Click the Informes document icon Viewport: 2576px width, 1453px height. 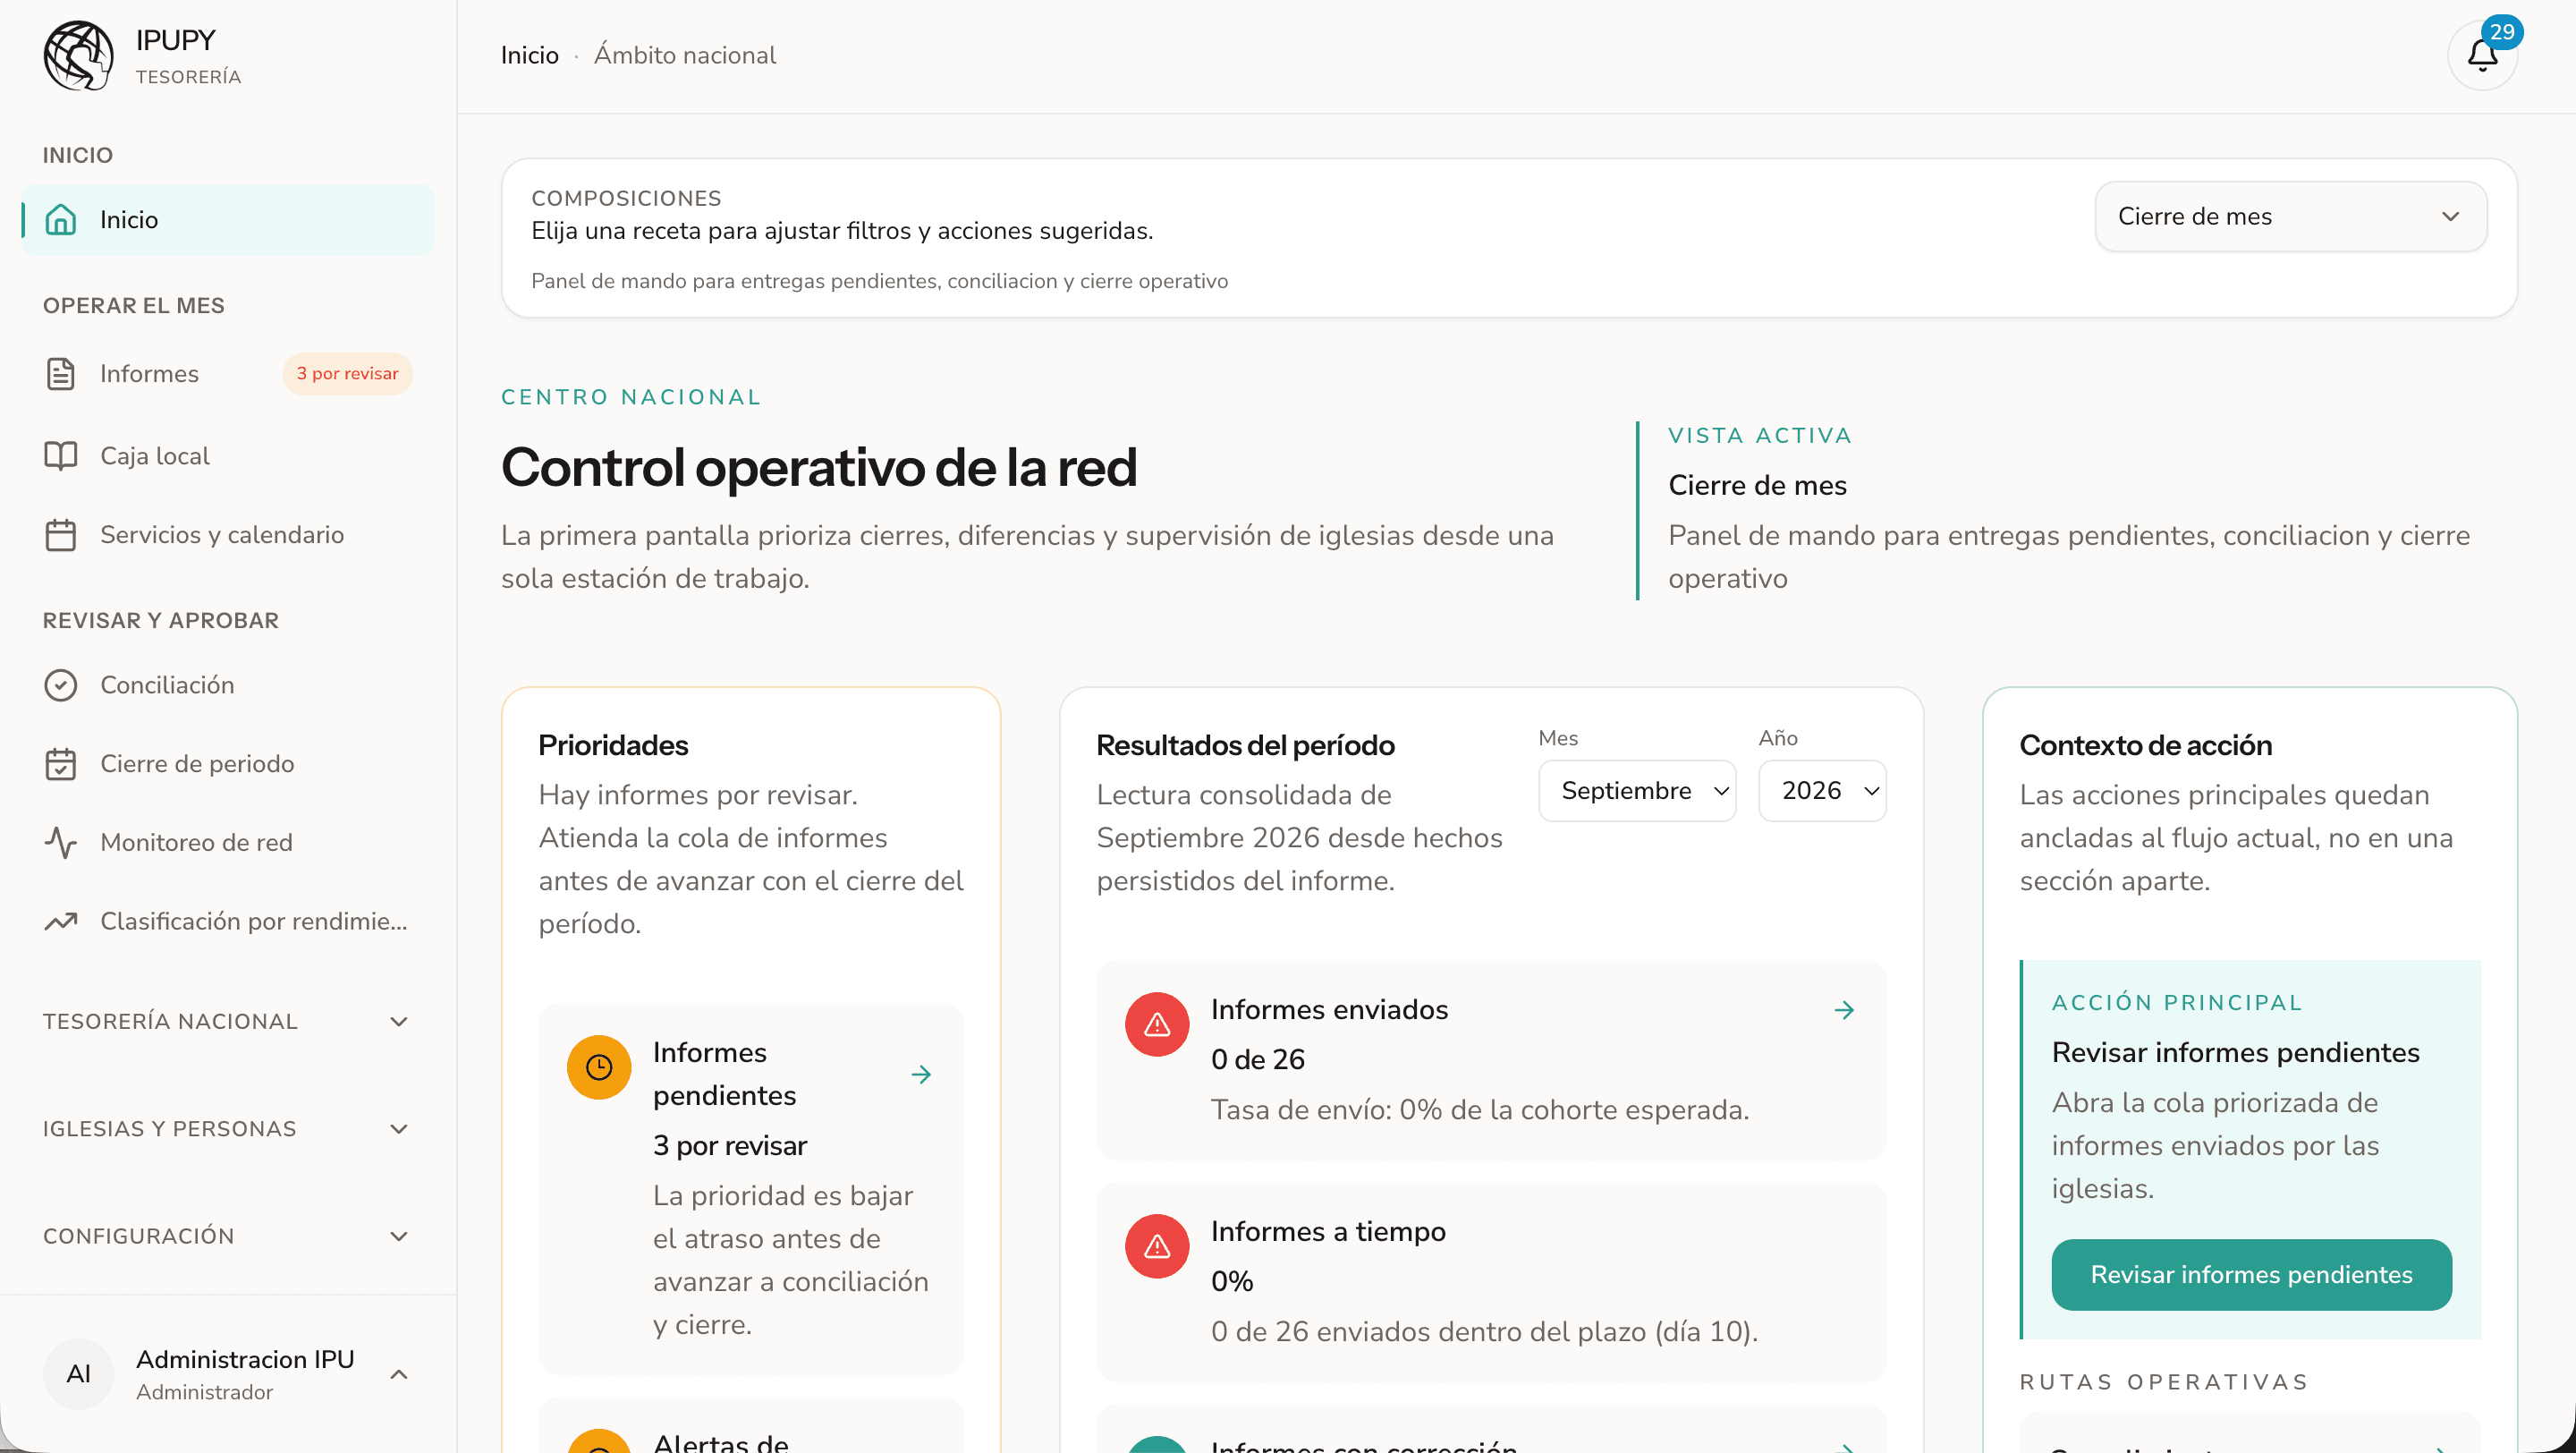(x=61, y=374)
